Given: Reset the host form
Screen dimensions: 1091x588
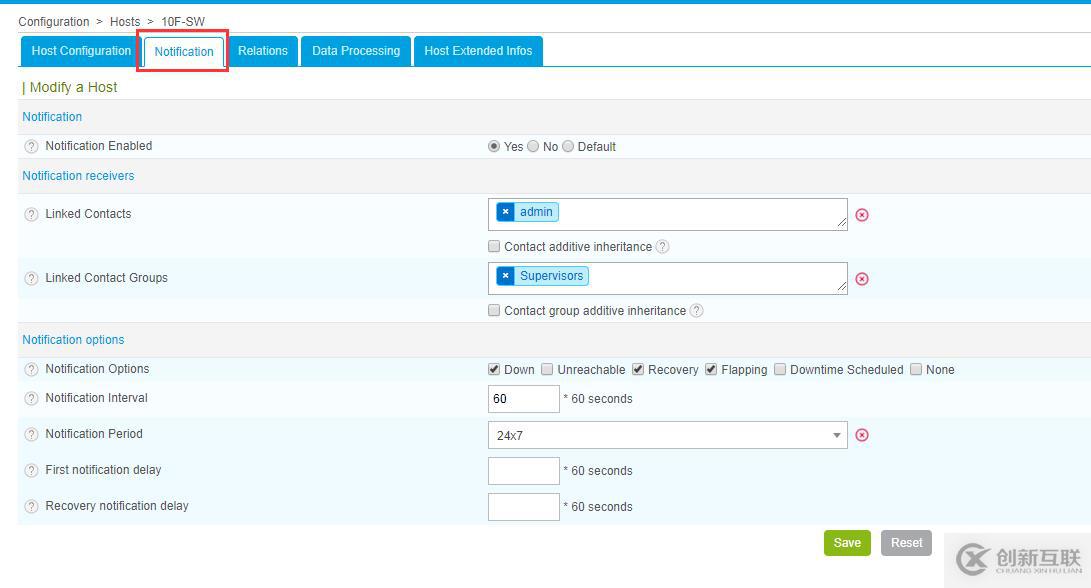Looking at the screenshot, I should click(906, 543).
